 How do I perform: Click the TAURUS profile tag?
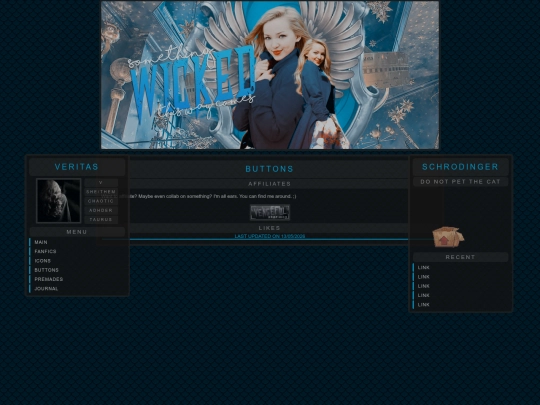[101, 220]
